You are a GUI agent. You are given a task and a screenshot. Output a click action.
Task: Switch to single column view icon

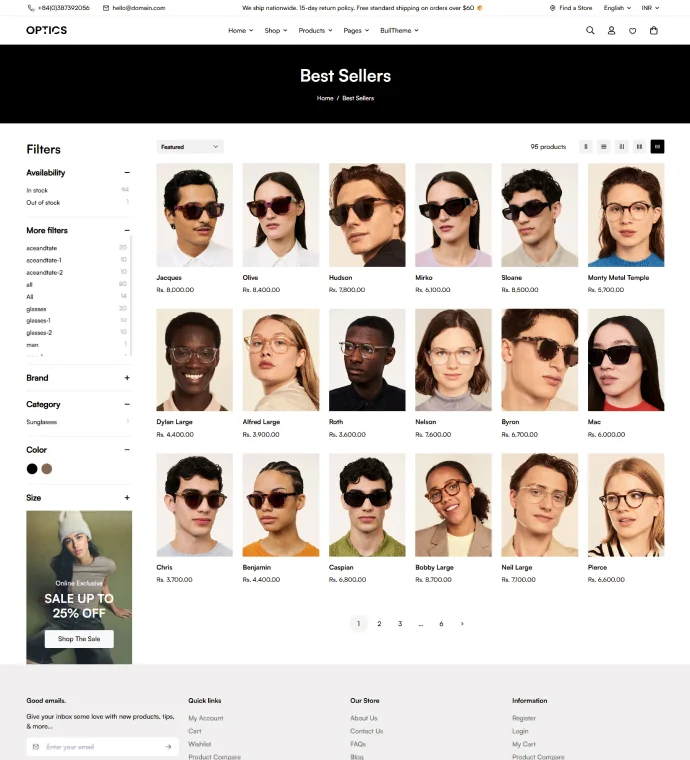click(586, 146)
